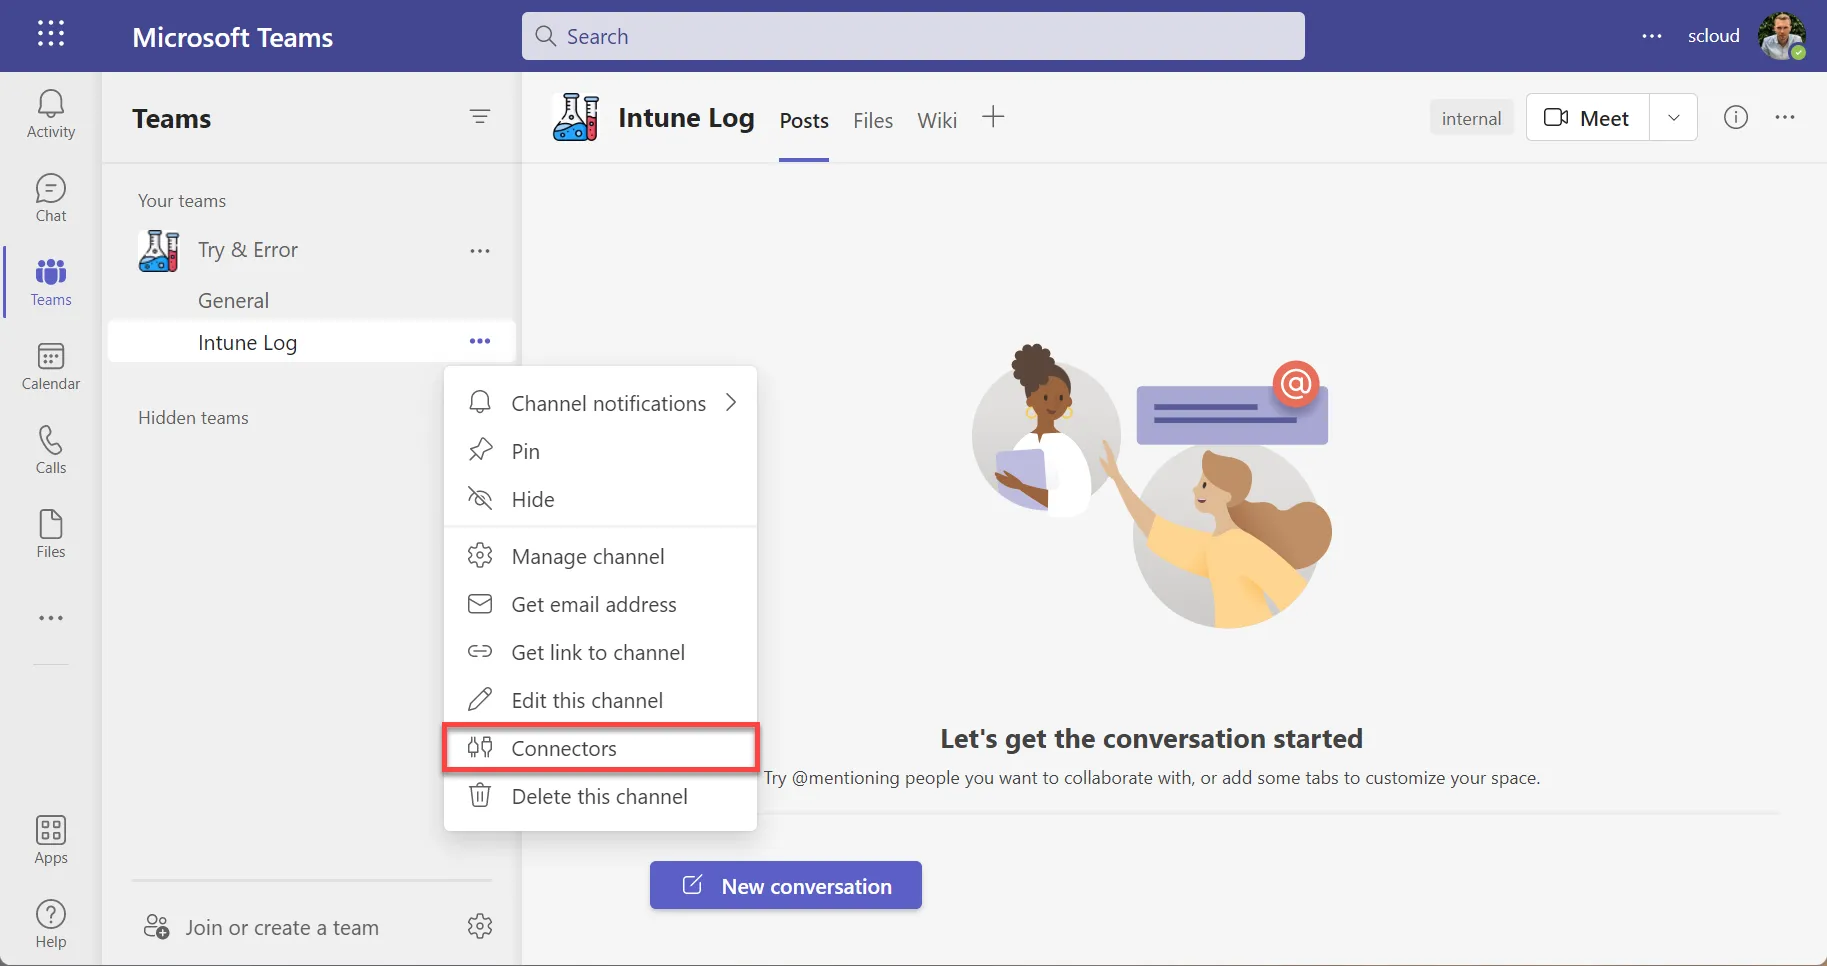Open settings and more ellipsis in title bar

pyautogui.click(x=1652, y=36)
